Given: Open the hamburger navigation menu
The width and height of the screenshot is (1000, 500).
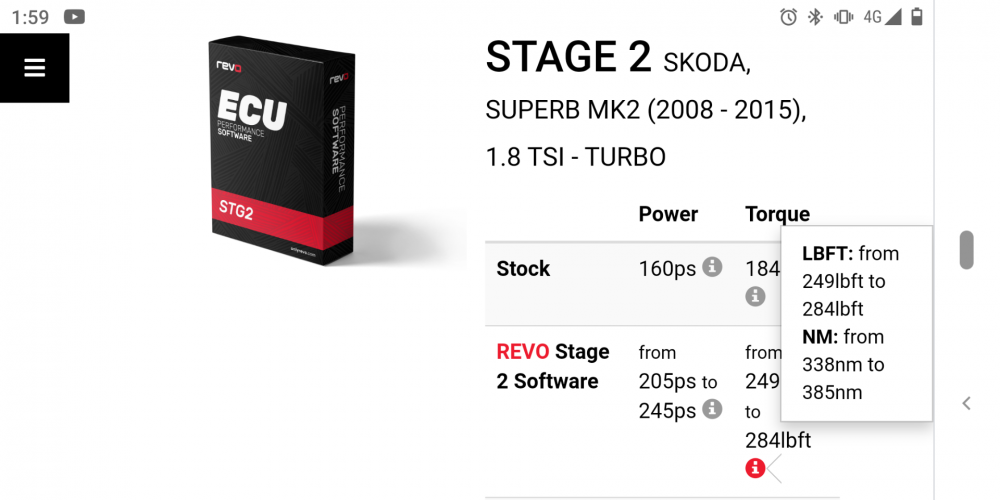Looking at the screenshot, I should [x=34, y=68].
